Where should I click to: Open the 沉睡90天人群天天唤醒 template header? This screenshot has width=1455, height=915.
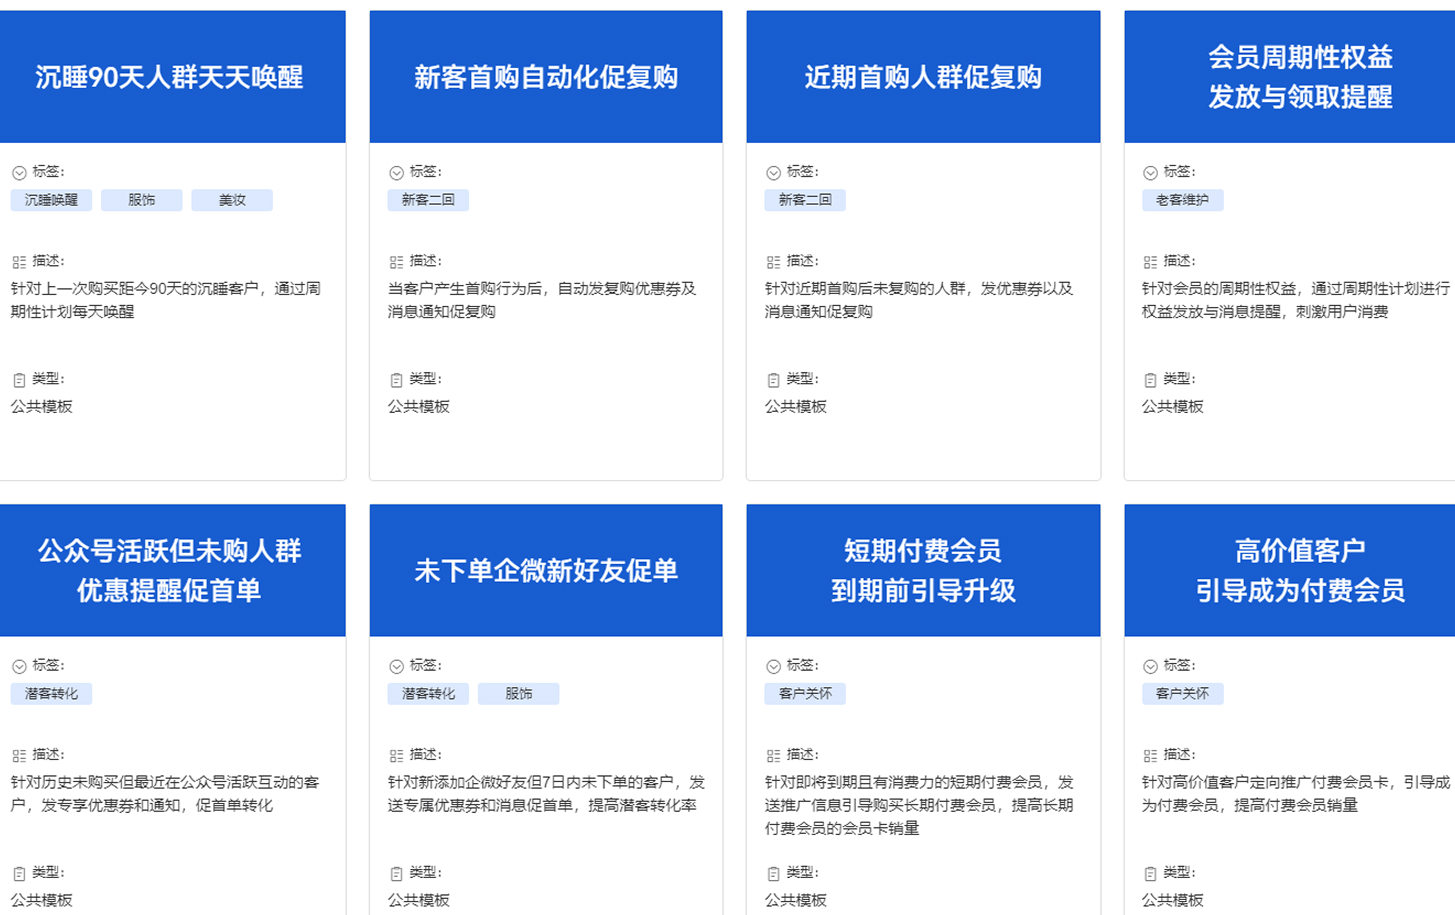click(174, 76)
